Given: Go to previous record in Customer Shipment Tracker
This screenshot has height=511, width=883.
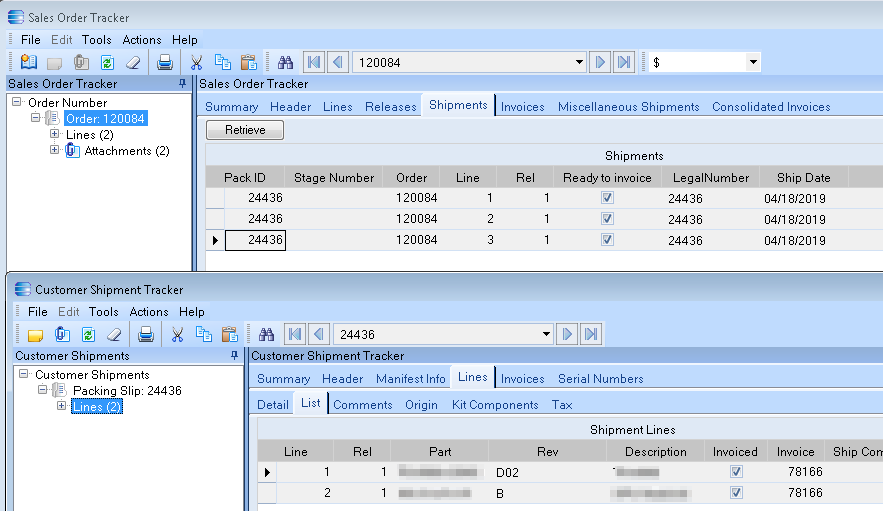Looking at the screenshot, I should coord(318,334).
